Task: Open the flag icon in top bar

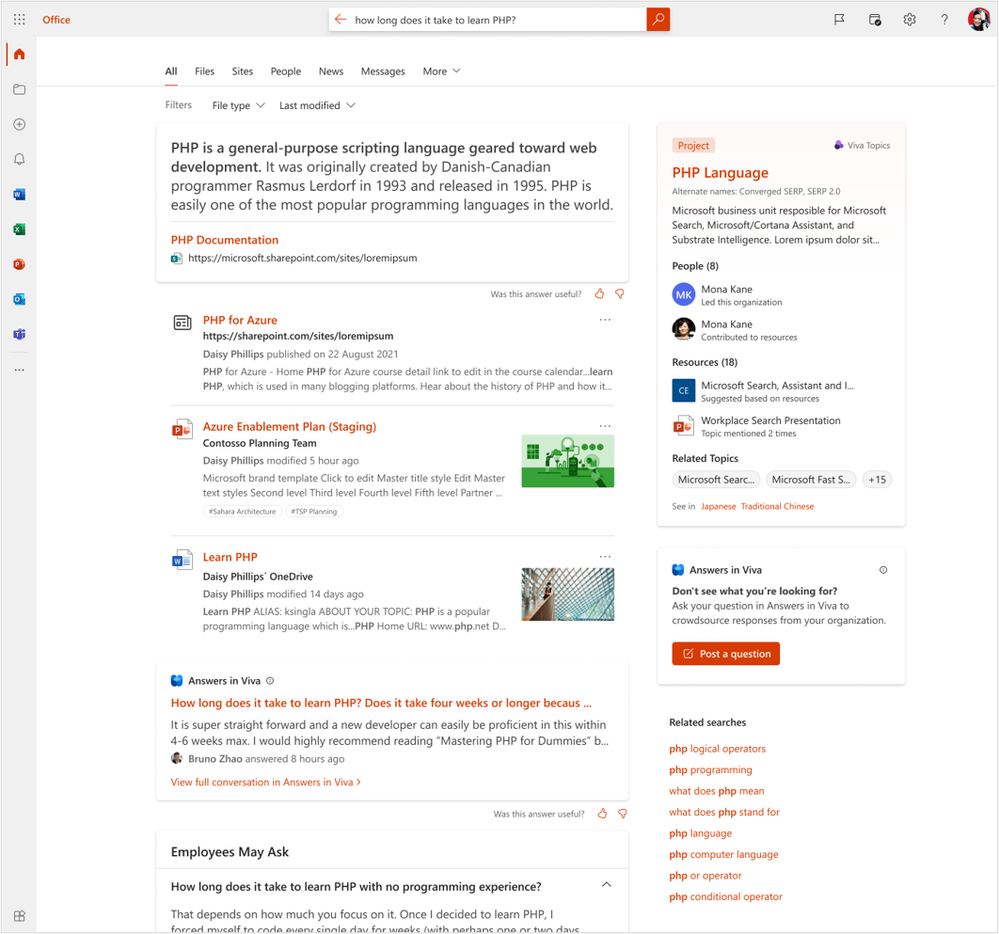Action: click(839, 20)
